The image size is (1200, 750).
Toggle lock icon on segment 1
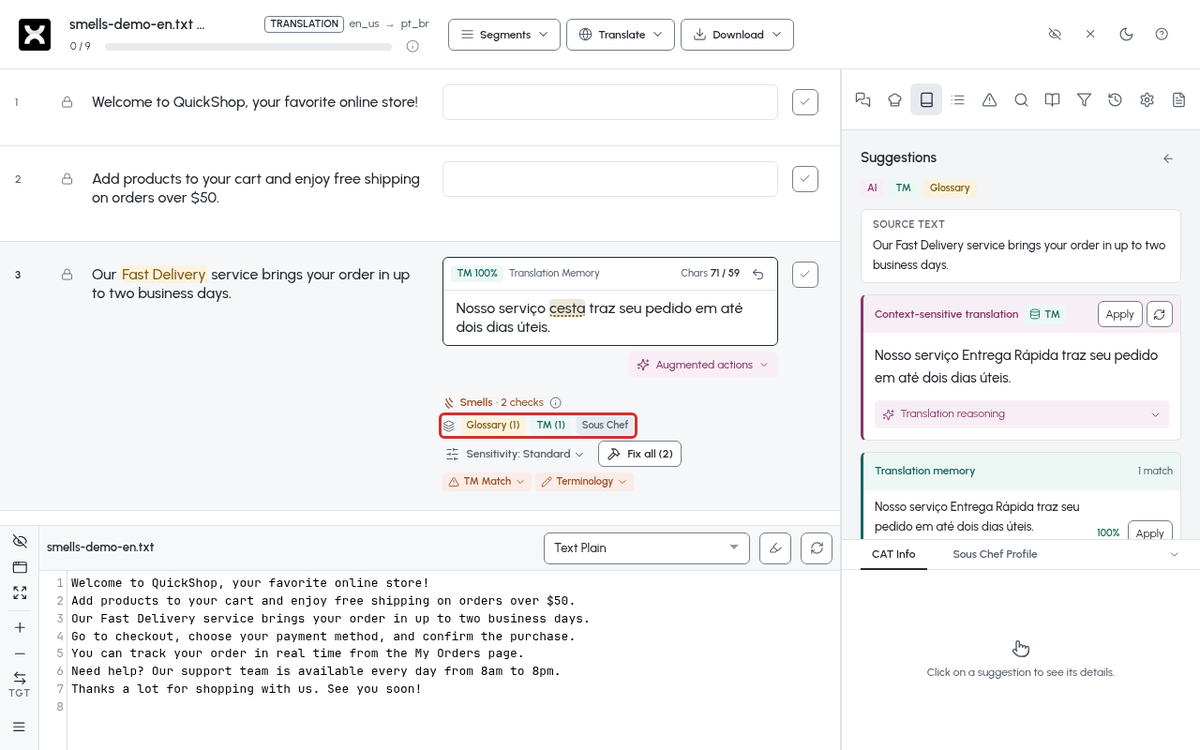(x=67, y=102)
